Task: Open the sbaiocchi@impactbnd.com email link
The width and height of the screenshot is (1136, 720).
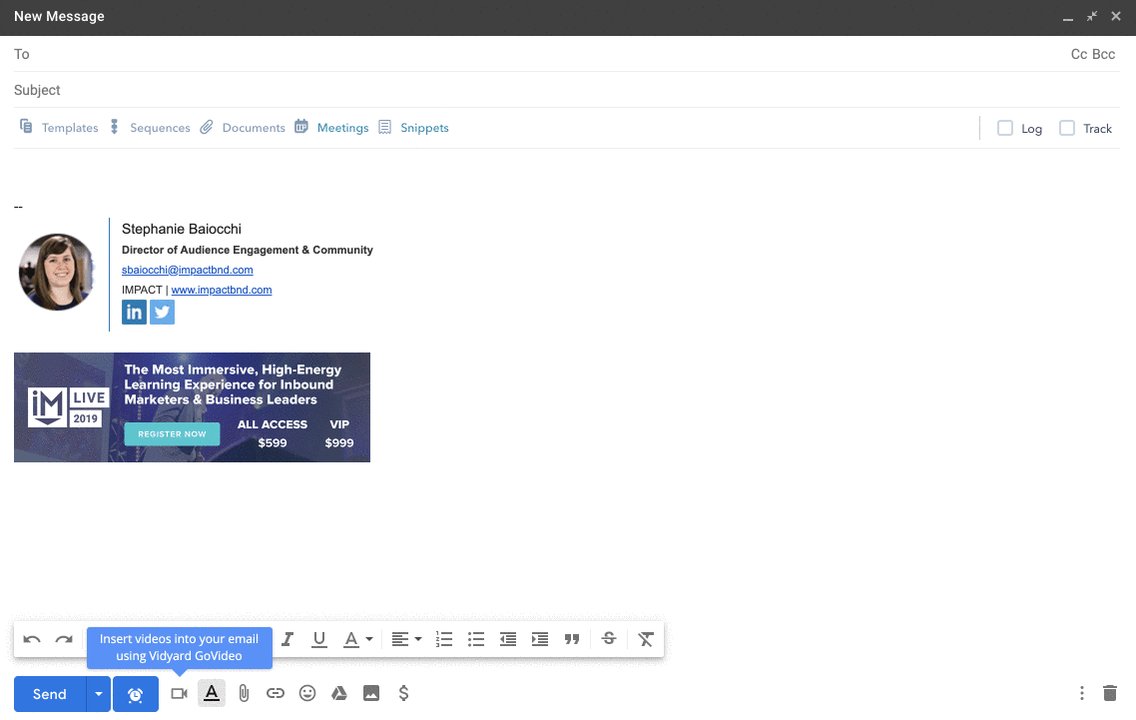Action: [x=188, y=270]
